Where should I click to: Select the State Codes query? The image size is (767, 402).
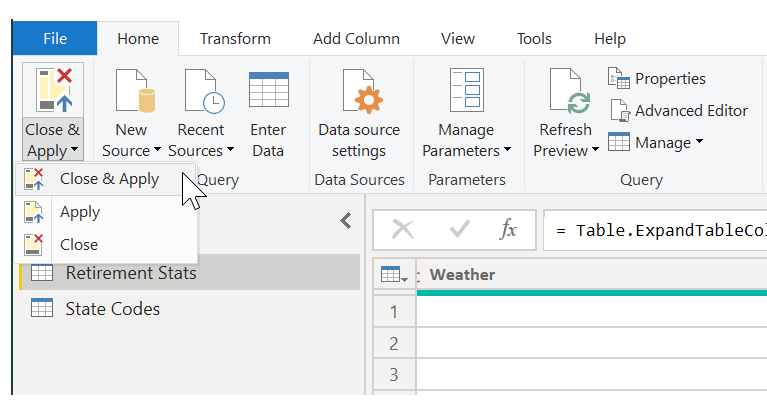[x=112, y=309]
